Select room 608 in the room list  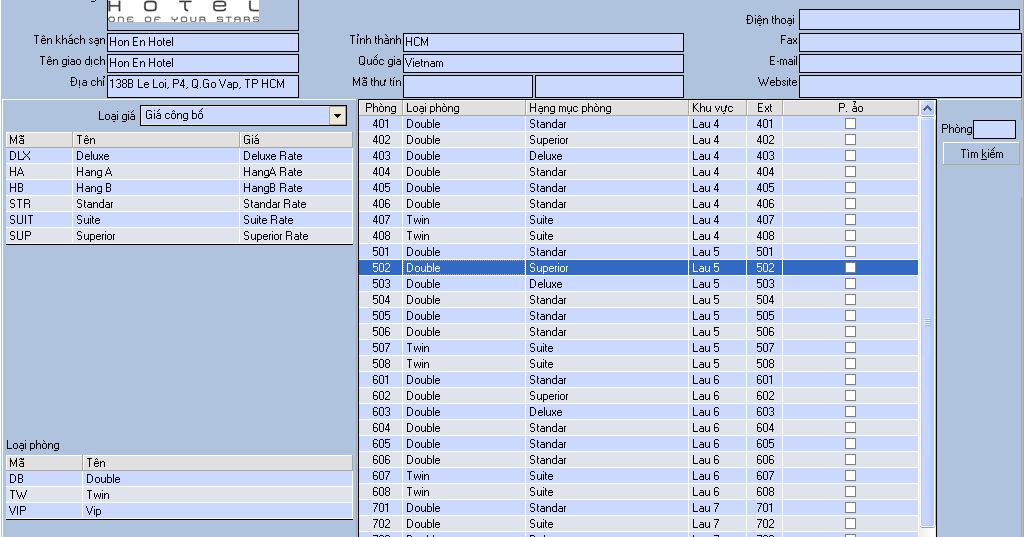[639, 492]
